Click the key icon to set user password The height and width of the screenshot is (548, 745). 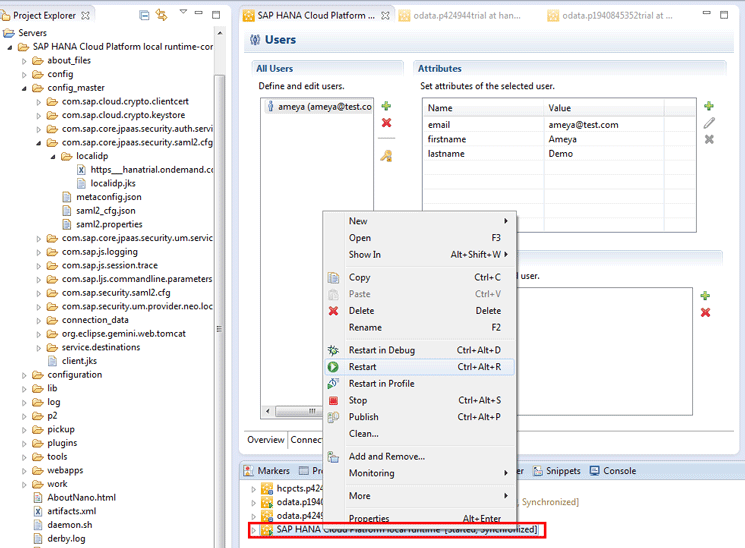386,155
